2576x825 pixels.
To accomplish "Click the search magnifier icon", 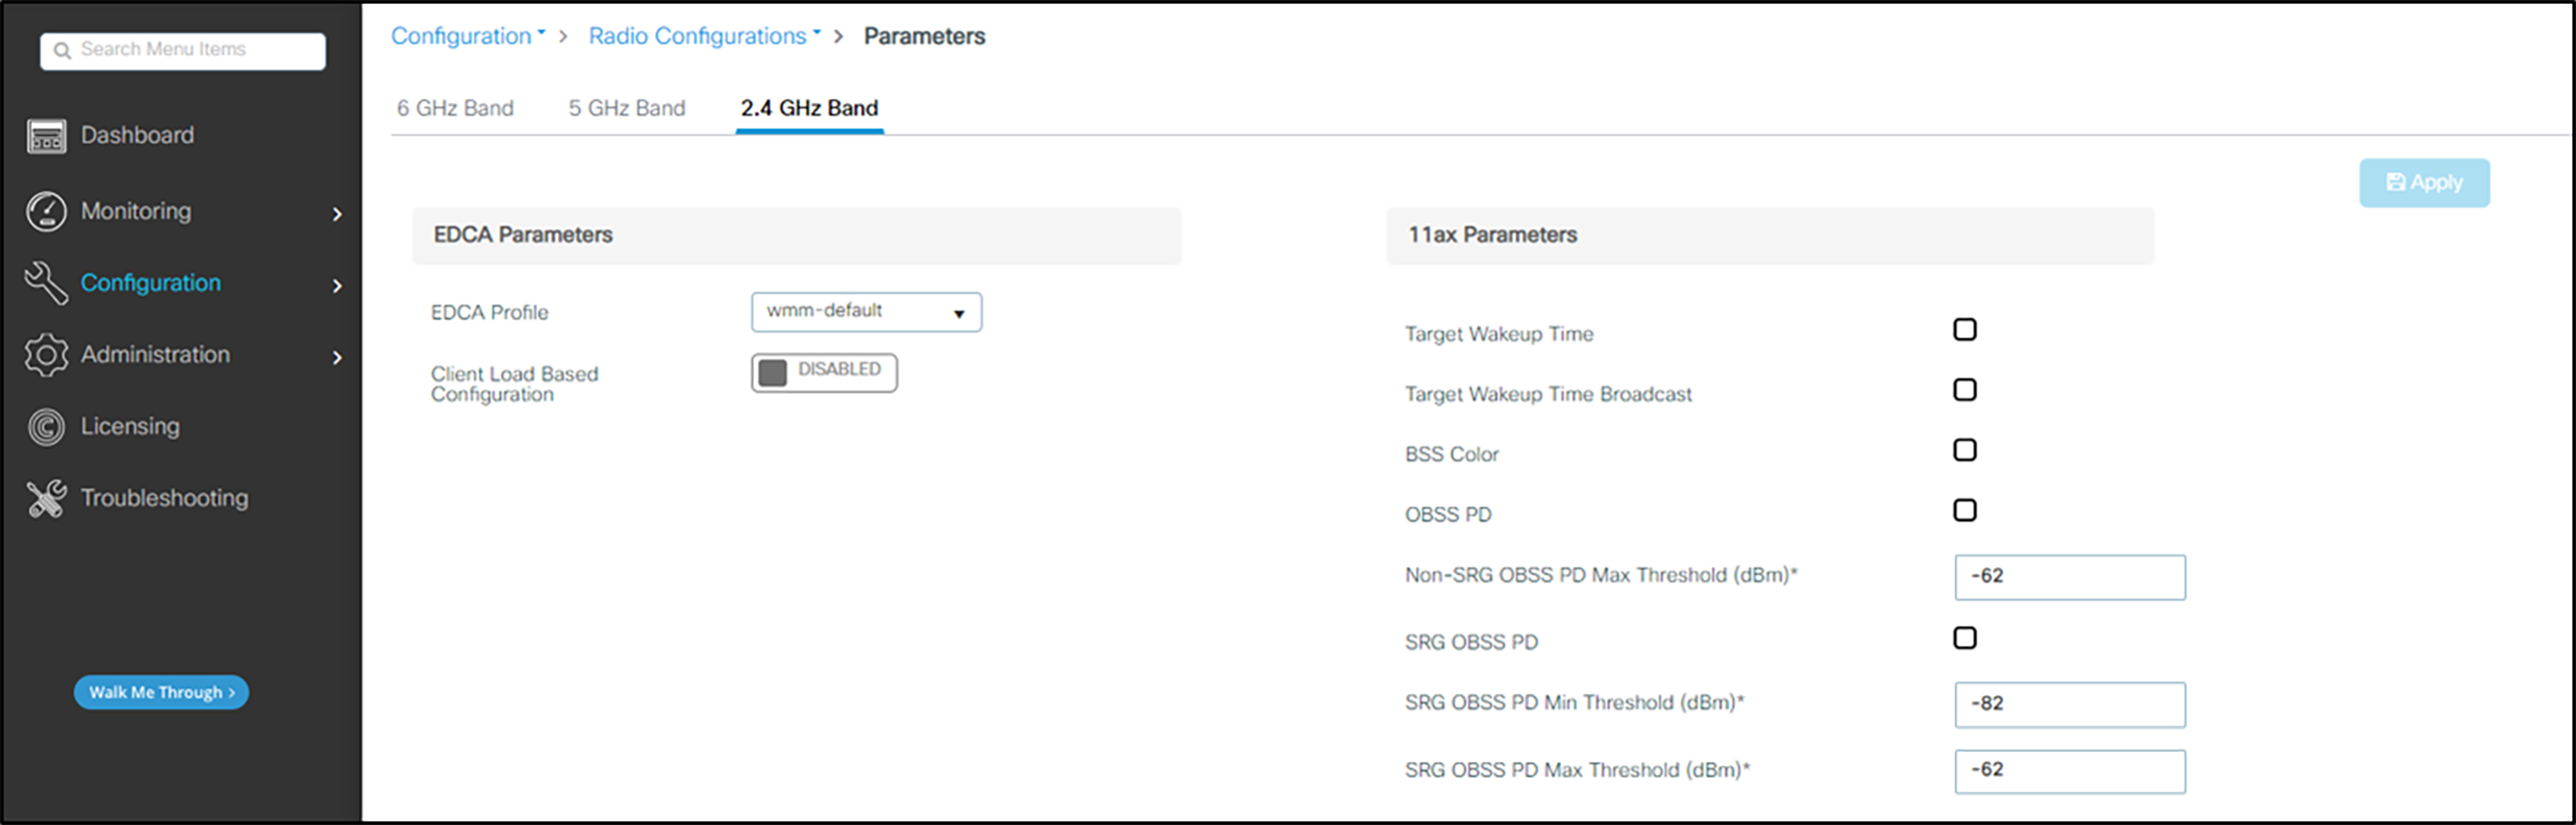I will pyautogui.click(x=62, y=50).
